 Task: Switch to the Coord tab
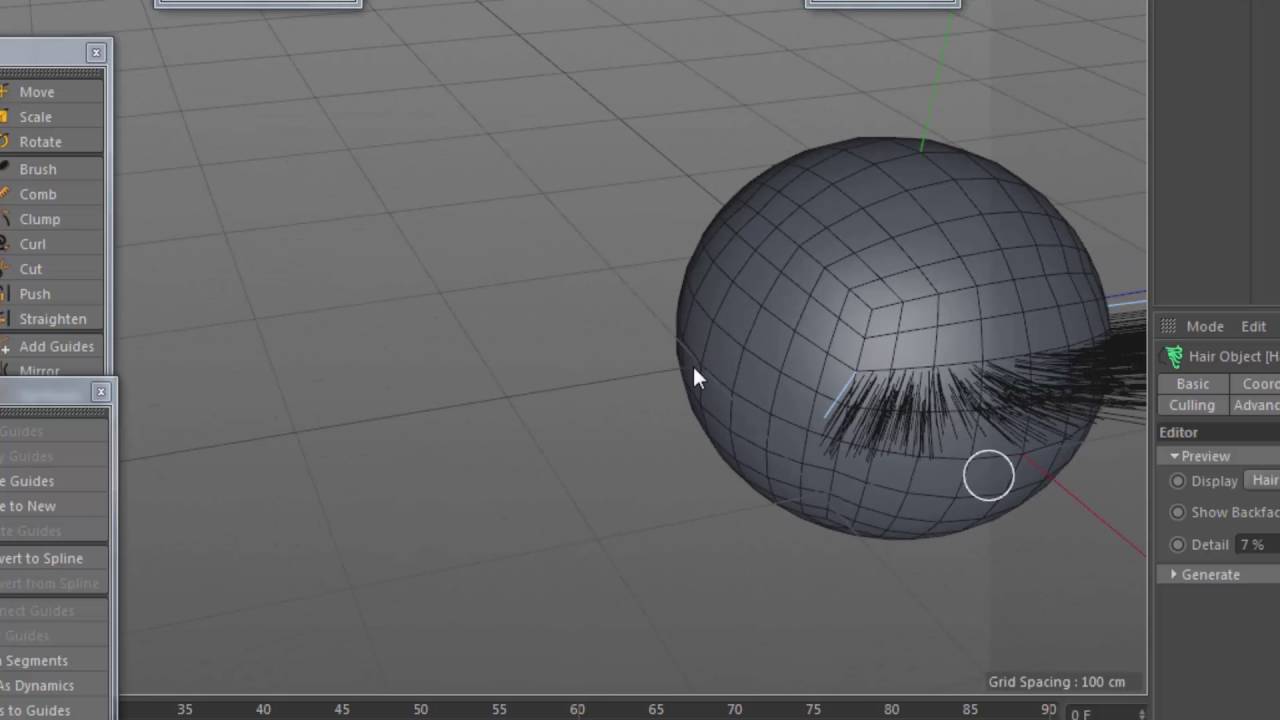pyautogui.click(x=1254, y=384)
